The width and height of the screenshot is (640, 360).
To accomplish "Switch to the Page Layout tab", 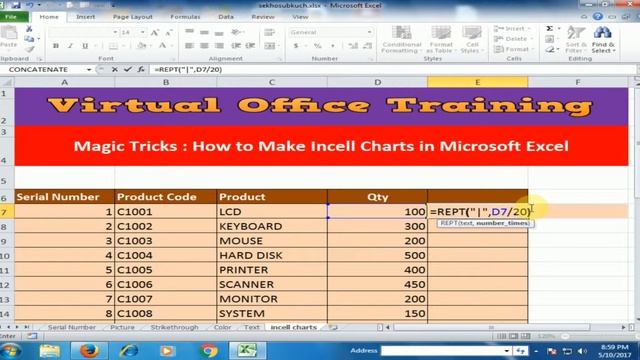I will click(132, 17).
